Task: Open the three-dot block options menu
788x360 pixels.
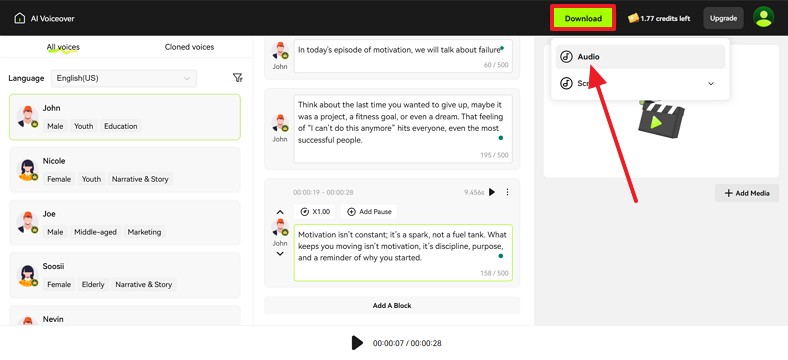Action: tap(507, 192)
